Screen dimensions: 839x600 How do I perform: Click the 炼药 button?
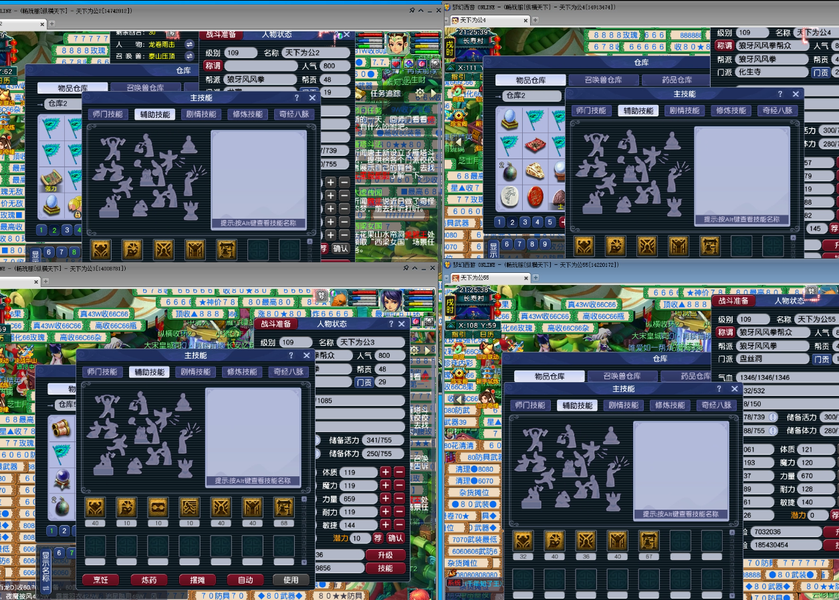click(x=149, y=580)
